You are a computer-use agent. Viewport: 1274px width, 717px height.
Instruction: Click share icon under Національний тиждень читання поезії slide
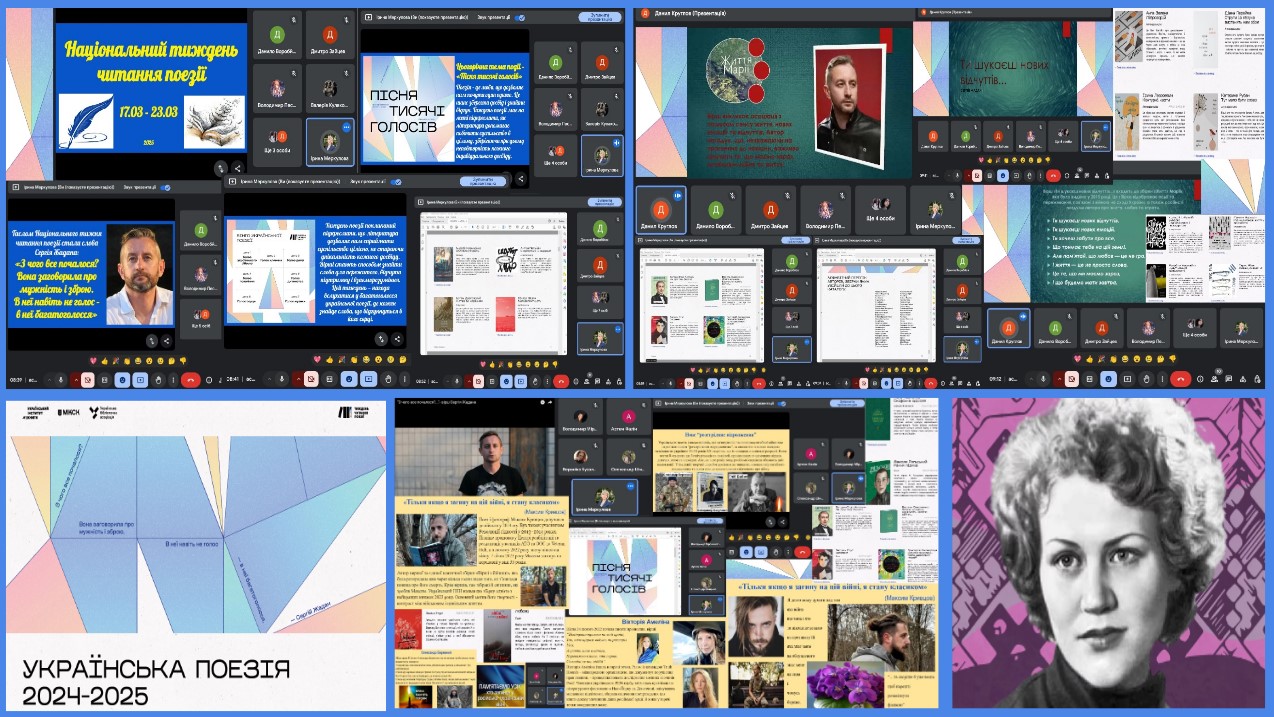(237, 168)
